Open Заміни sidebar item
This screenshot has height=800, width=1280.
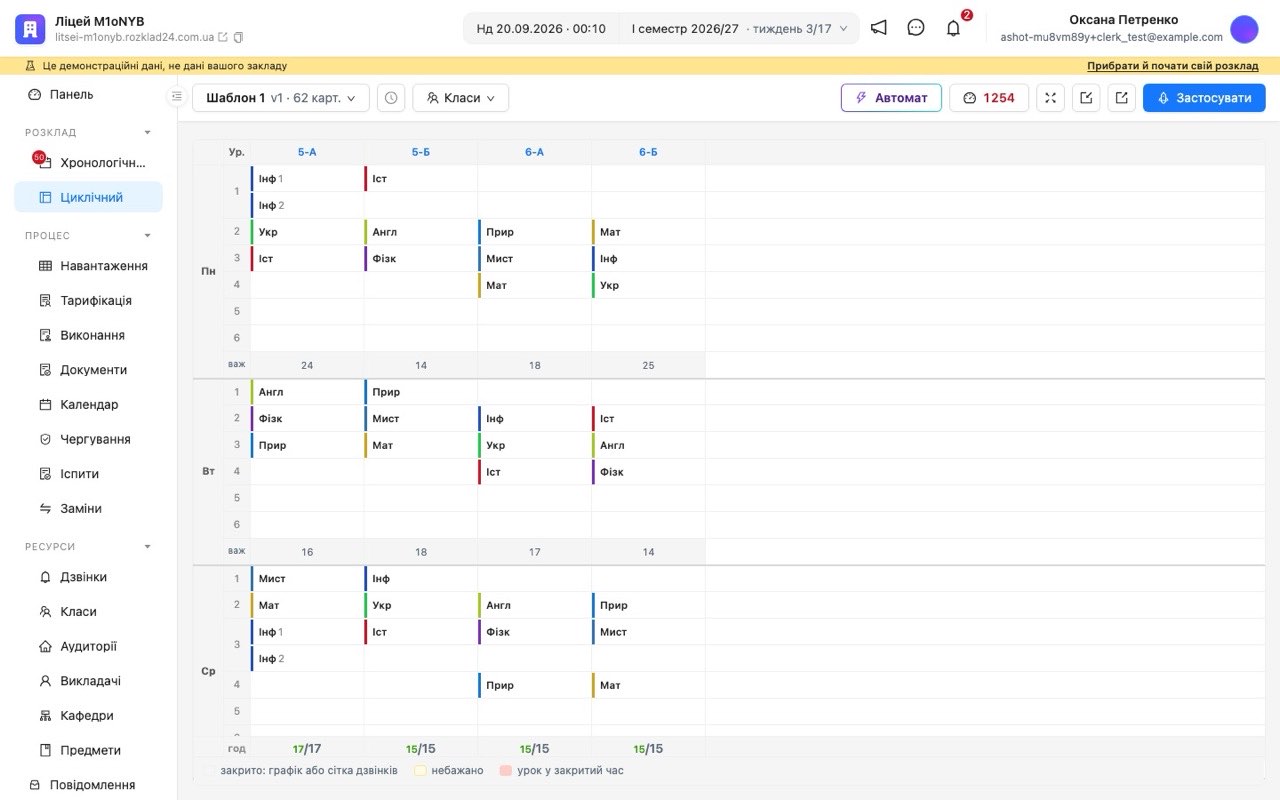(x=88, y=508)
